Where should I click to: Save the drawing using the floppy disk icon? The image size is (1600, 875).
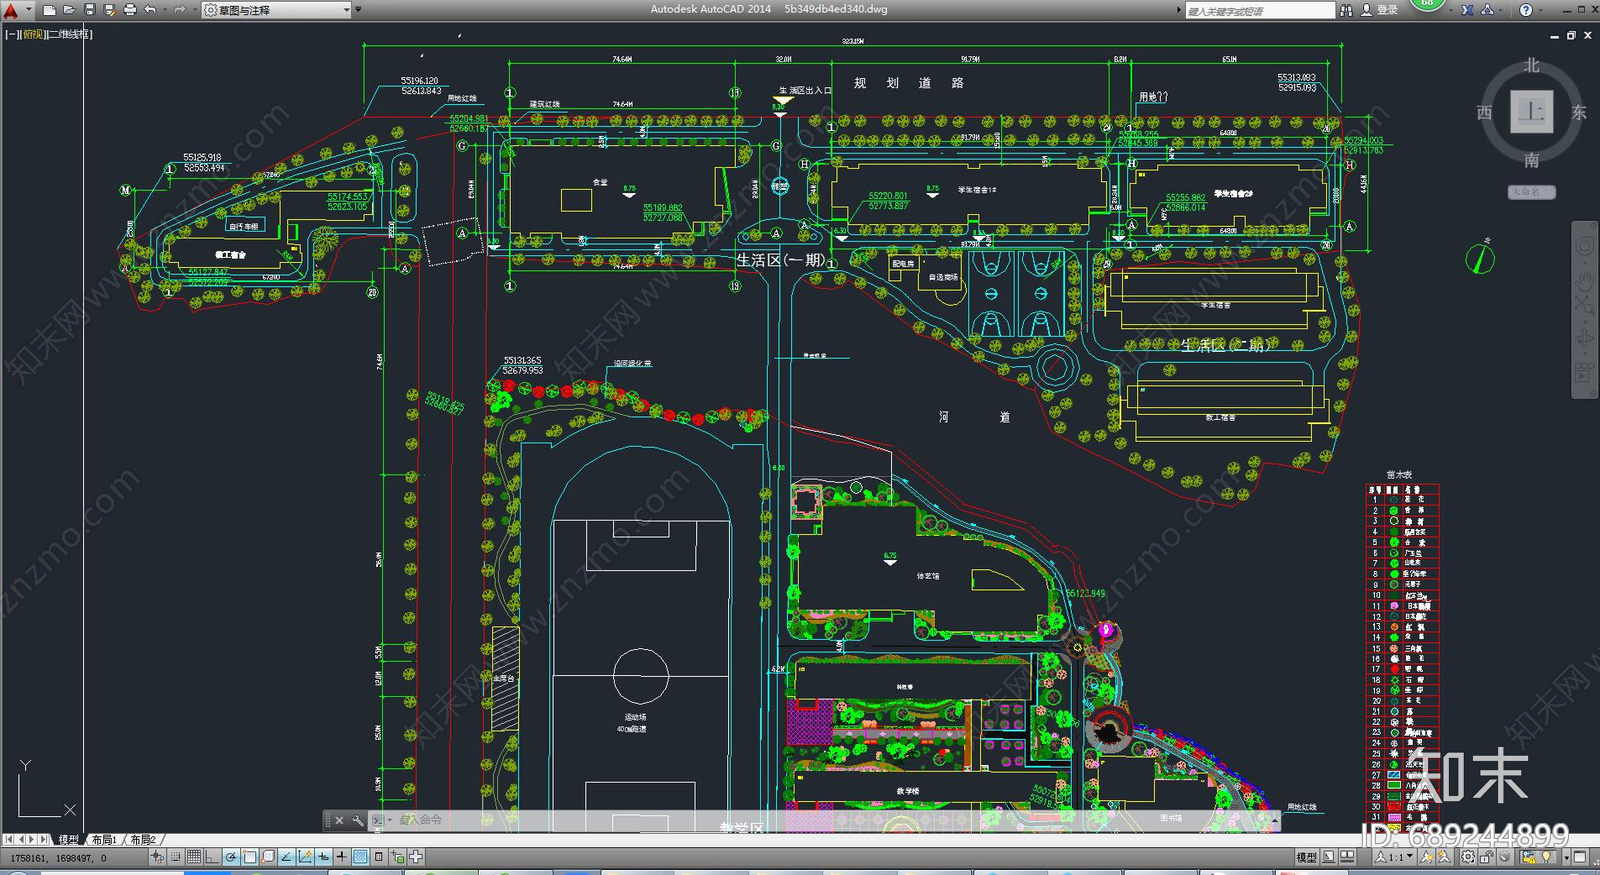[x=90, y=10]
